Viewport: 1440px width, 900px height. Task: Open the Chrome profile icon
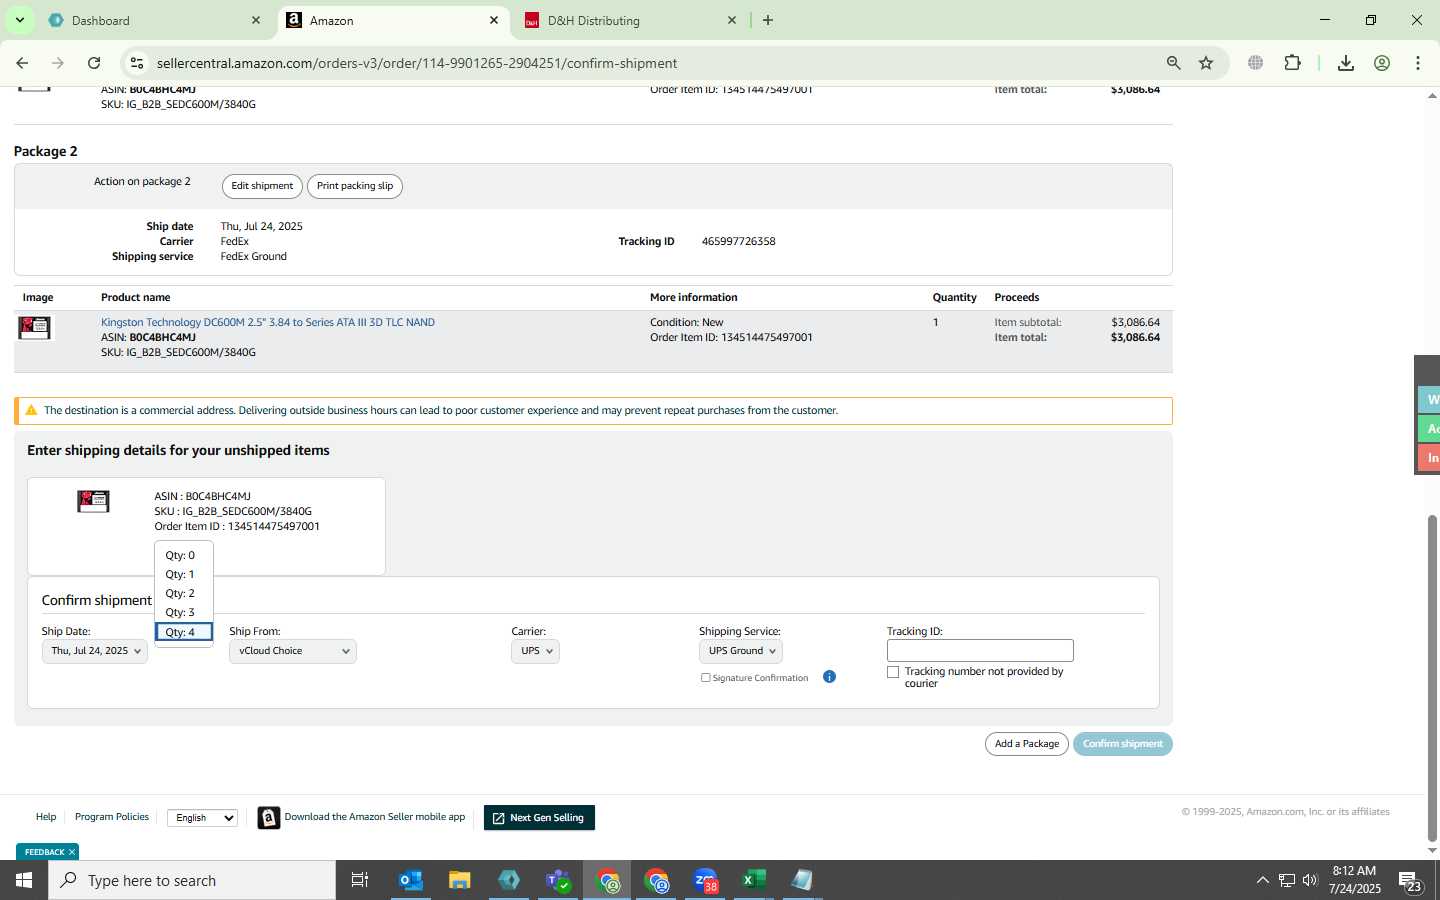(1382, 63)
